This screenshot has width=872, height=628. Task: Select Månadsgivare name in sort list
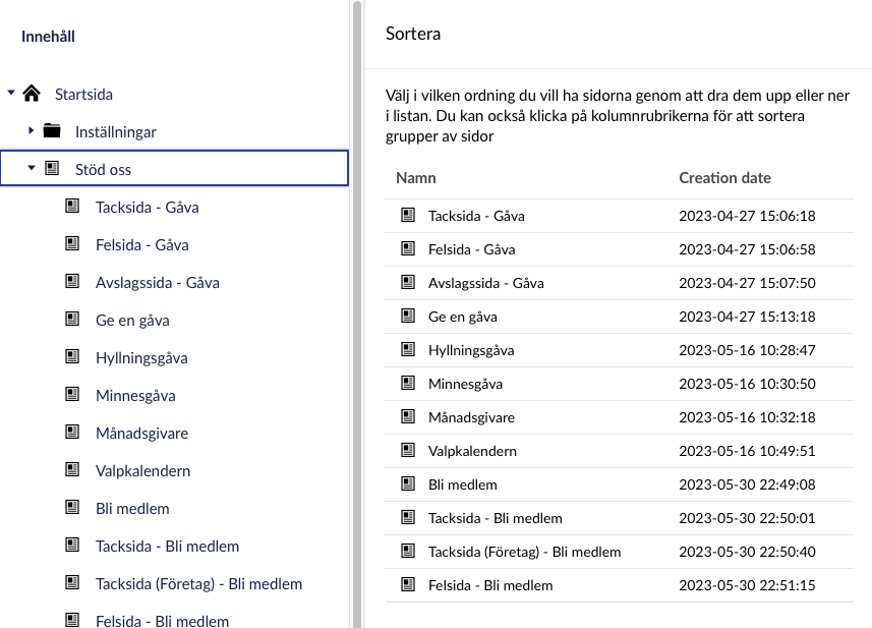(x=472, y=418)
